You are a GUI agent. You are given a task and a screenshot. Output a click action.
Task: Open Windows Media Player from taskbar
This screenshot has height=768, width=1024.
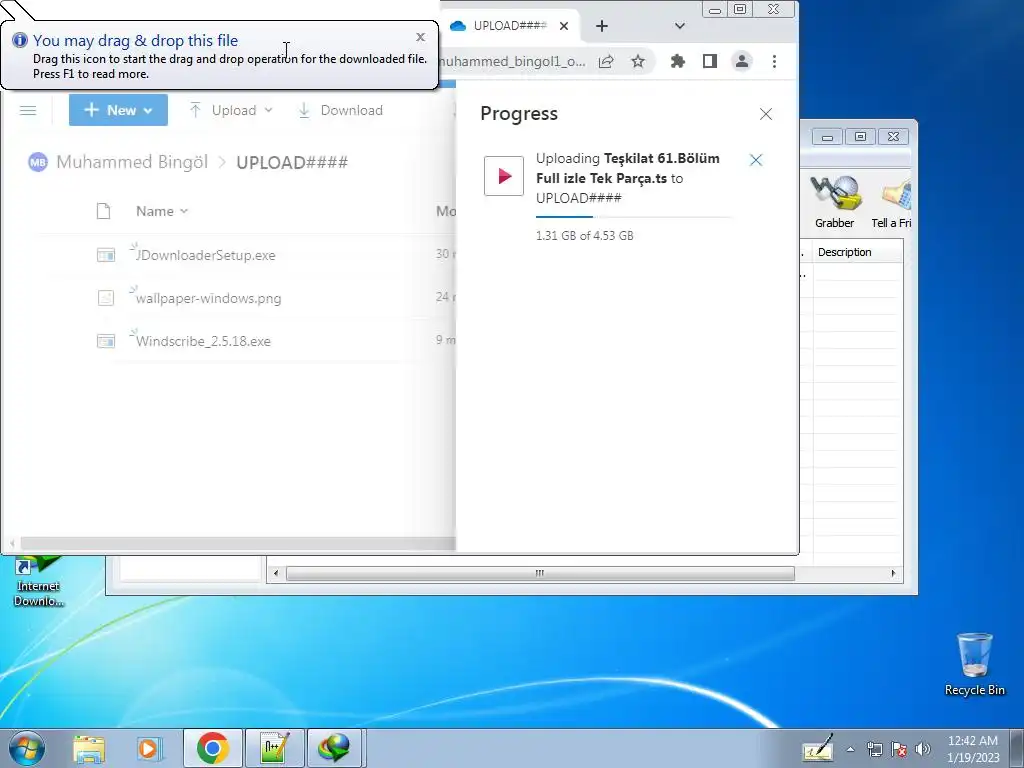click(x=149, y=748)
